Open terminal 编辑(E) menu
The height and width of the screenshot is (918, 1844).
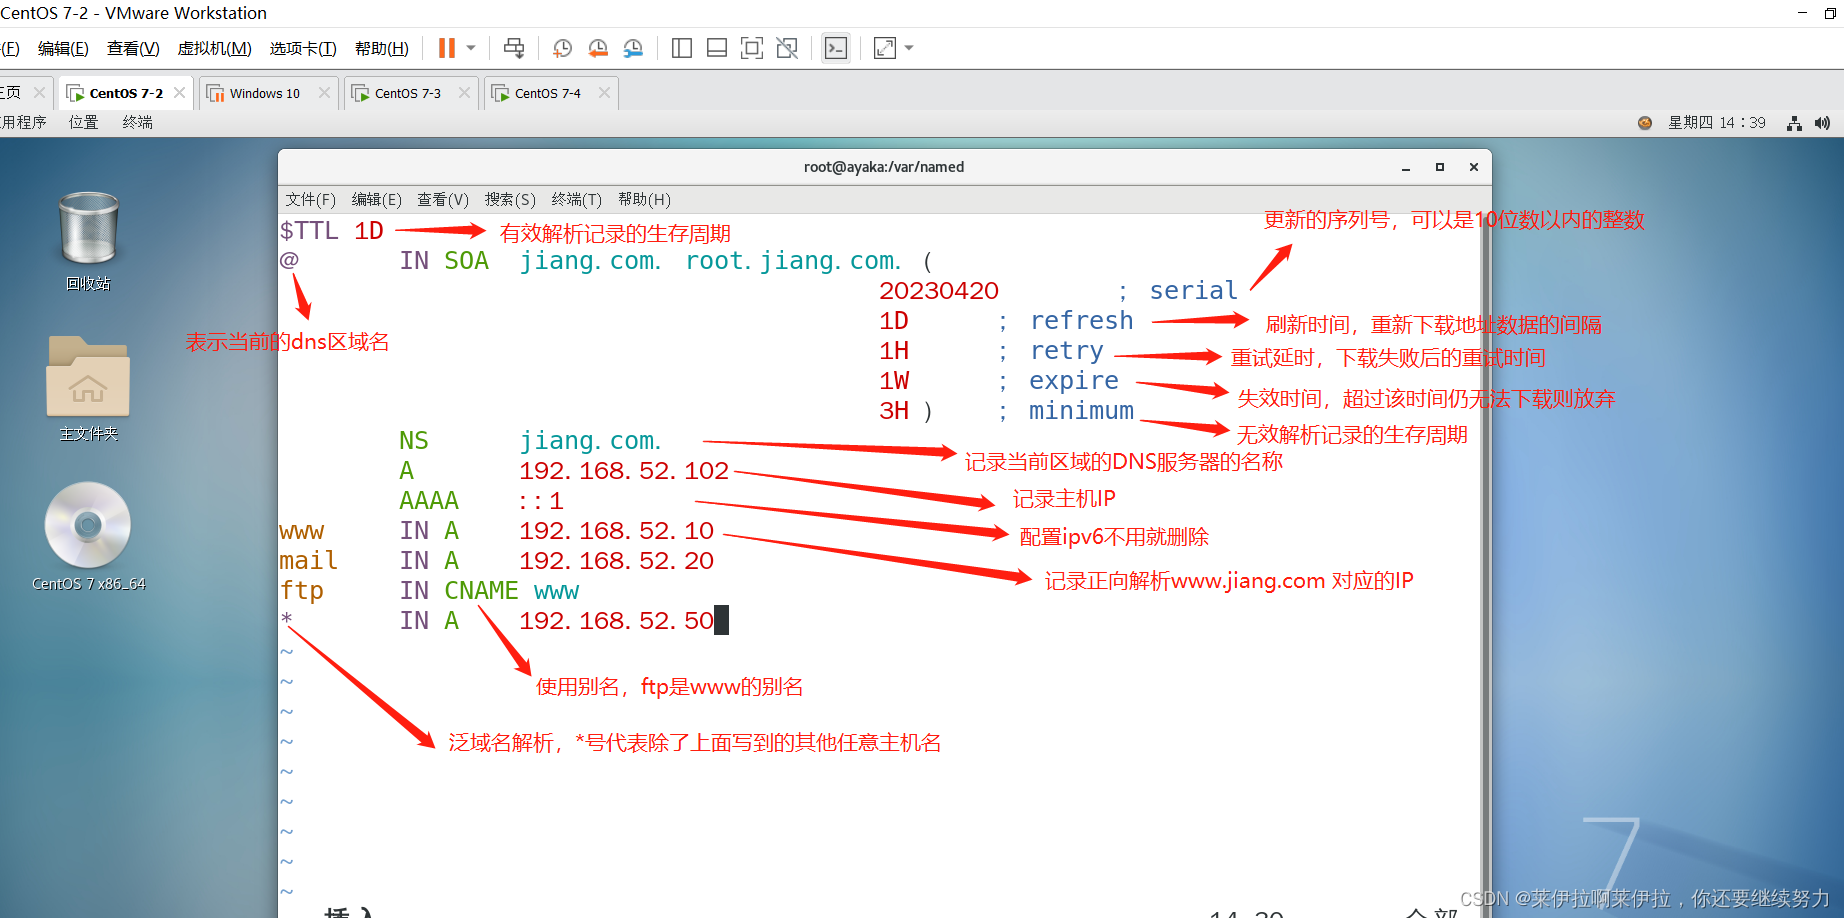[376, 199]
